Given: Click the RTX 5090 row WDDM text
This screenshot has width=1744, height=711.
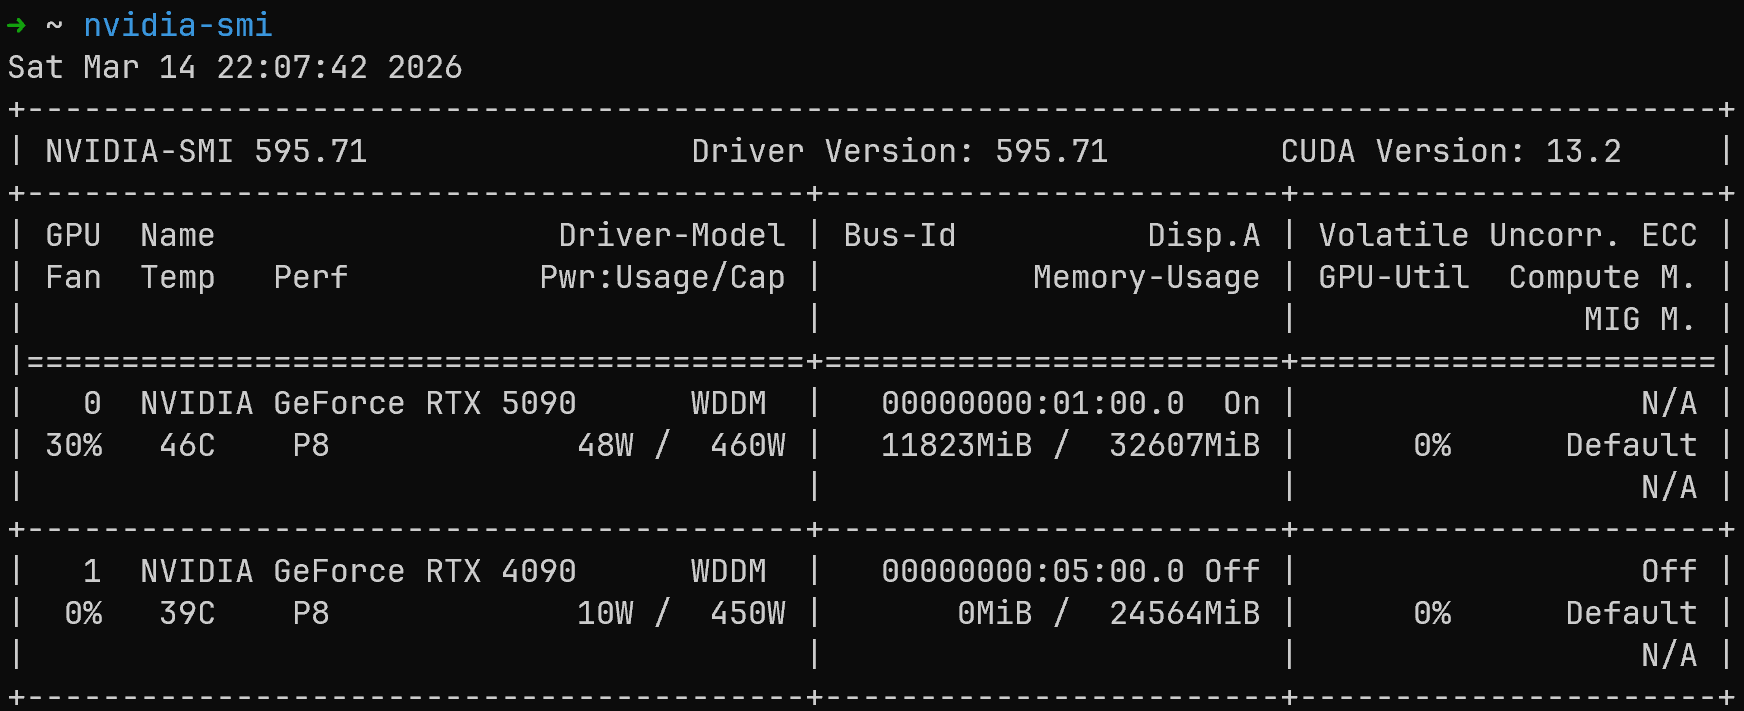Looking at the screenshot, I should pyautogui.click(x=729, y=403).
